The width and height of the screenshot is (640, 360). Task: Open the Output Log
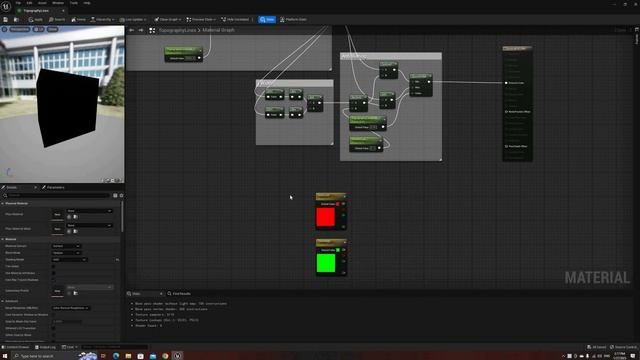[x=45, y=347]
